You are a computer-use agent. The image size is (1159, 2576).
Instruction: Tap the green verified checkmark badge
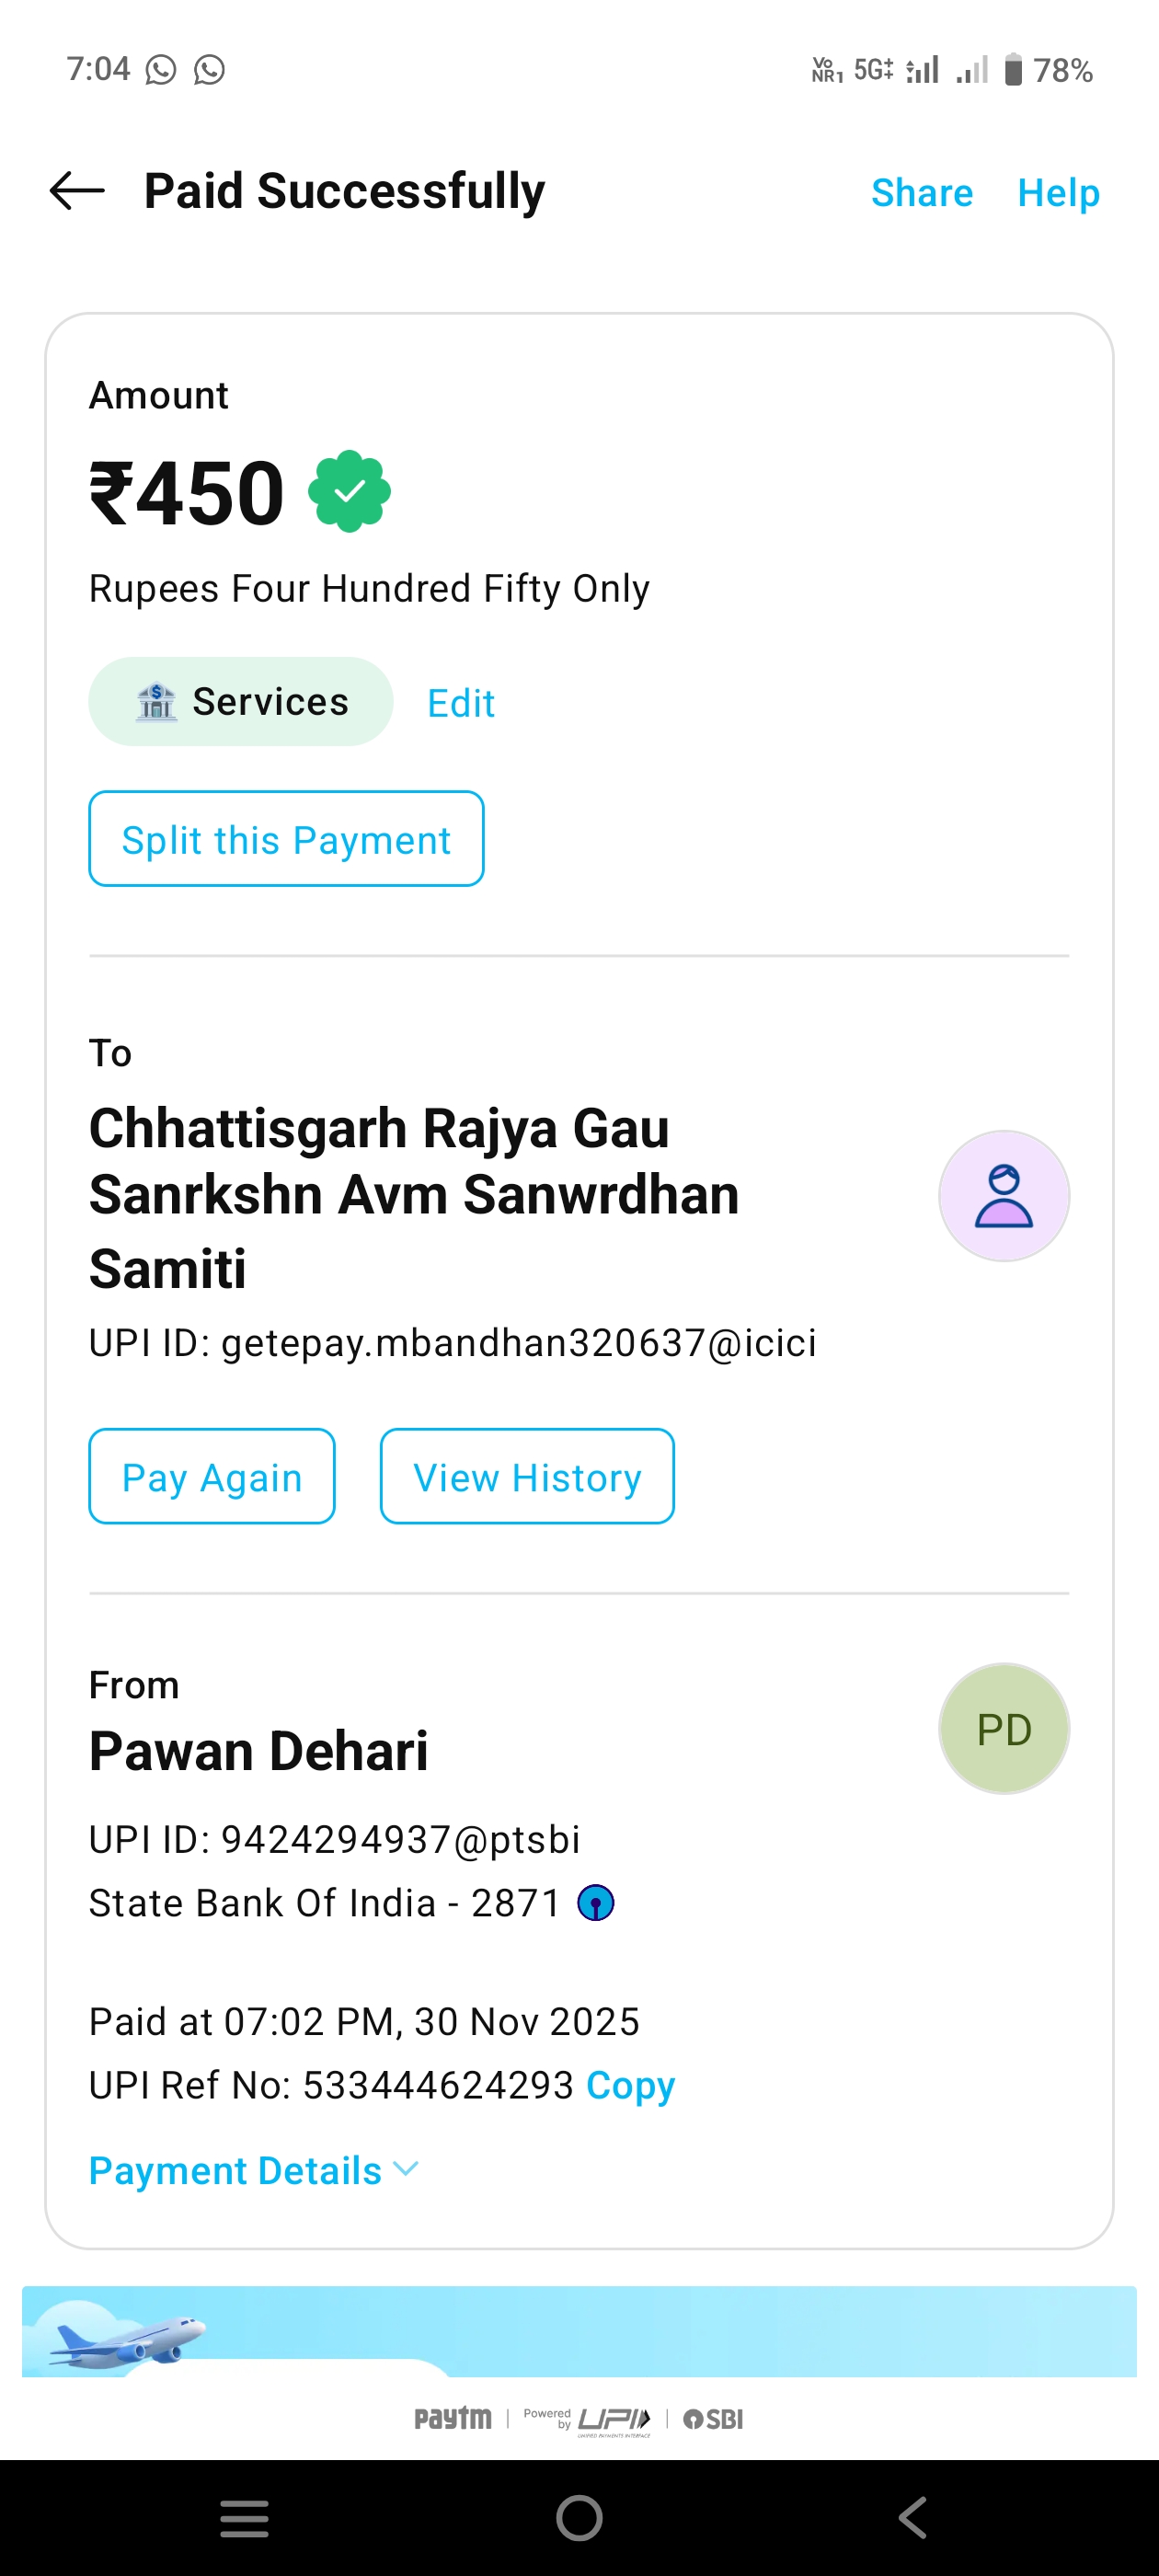click(349, 491)
